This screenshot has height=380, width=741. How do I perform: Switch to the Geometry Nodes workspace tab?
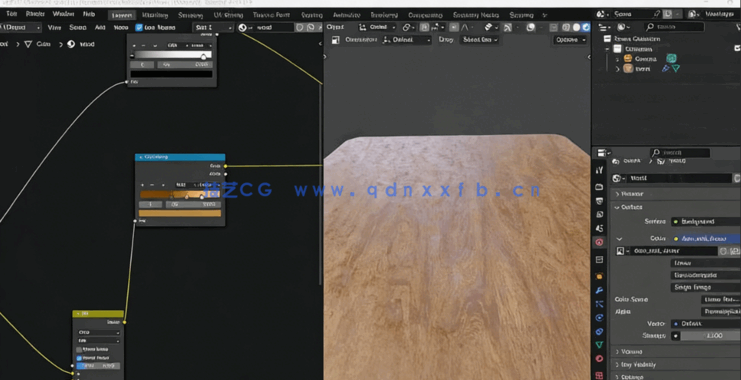tap(475, 15)
